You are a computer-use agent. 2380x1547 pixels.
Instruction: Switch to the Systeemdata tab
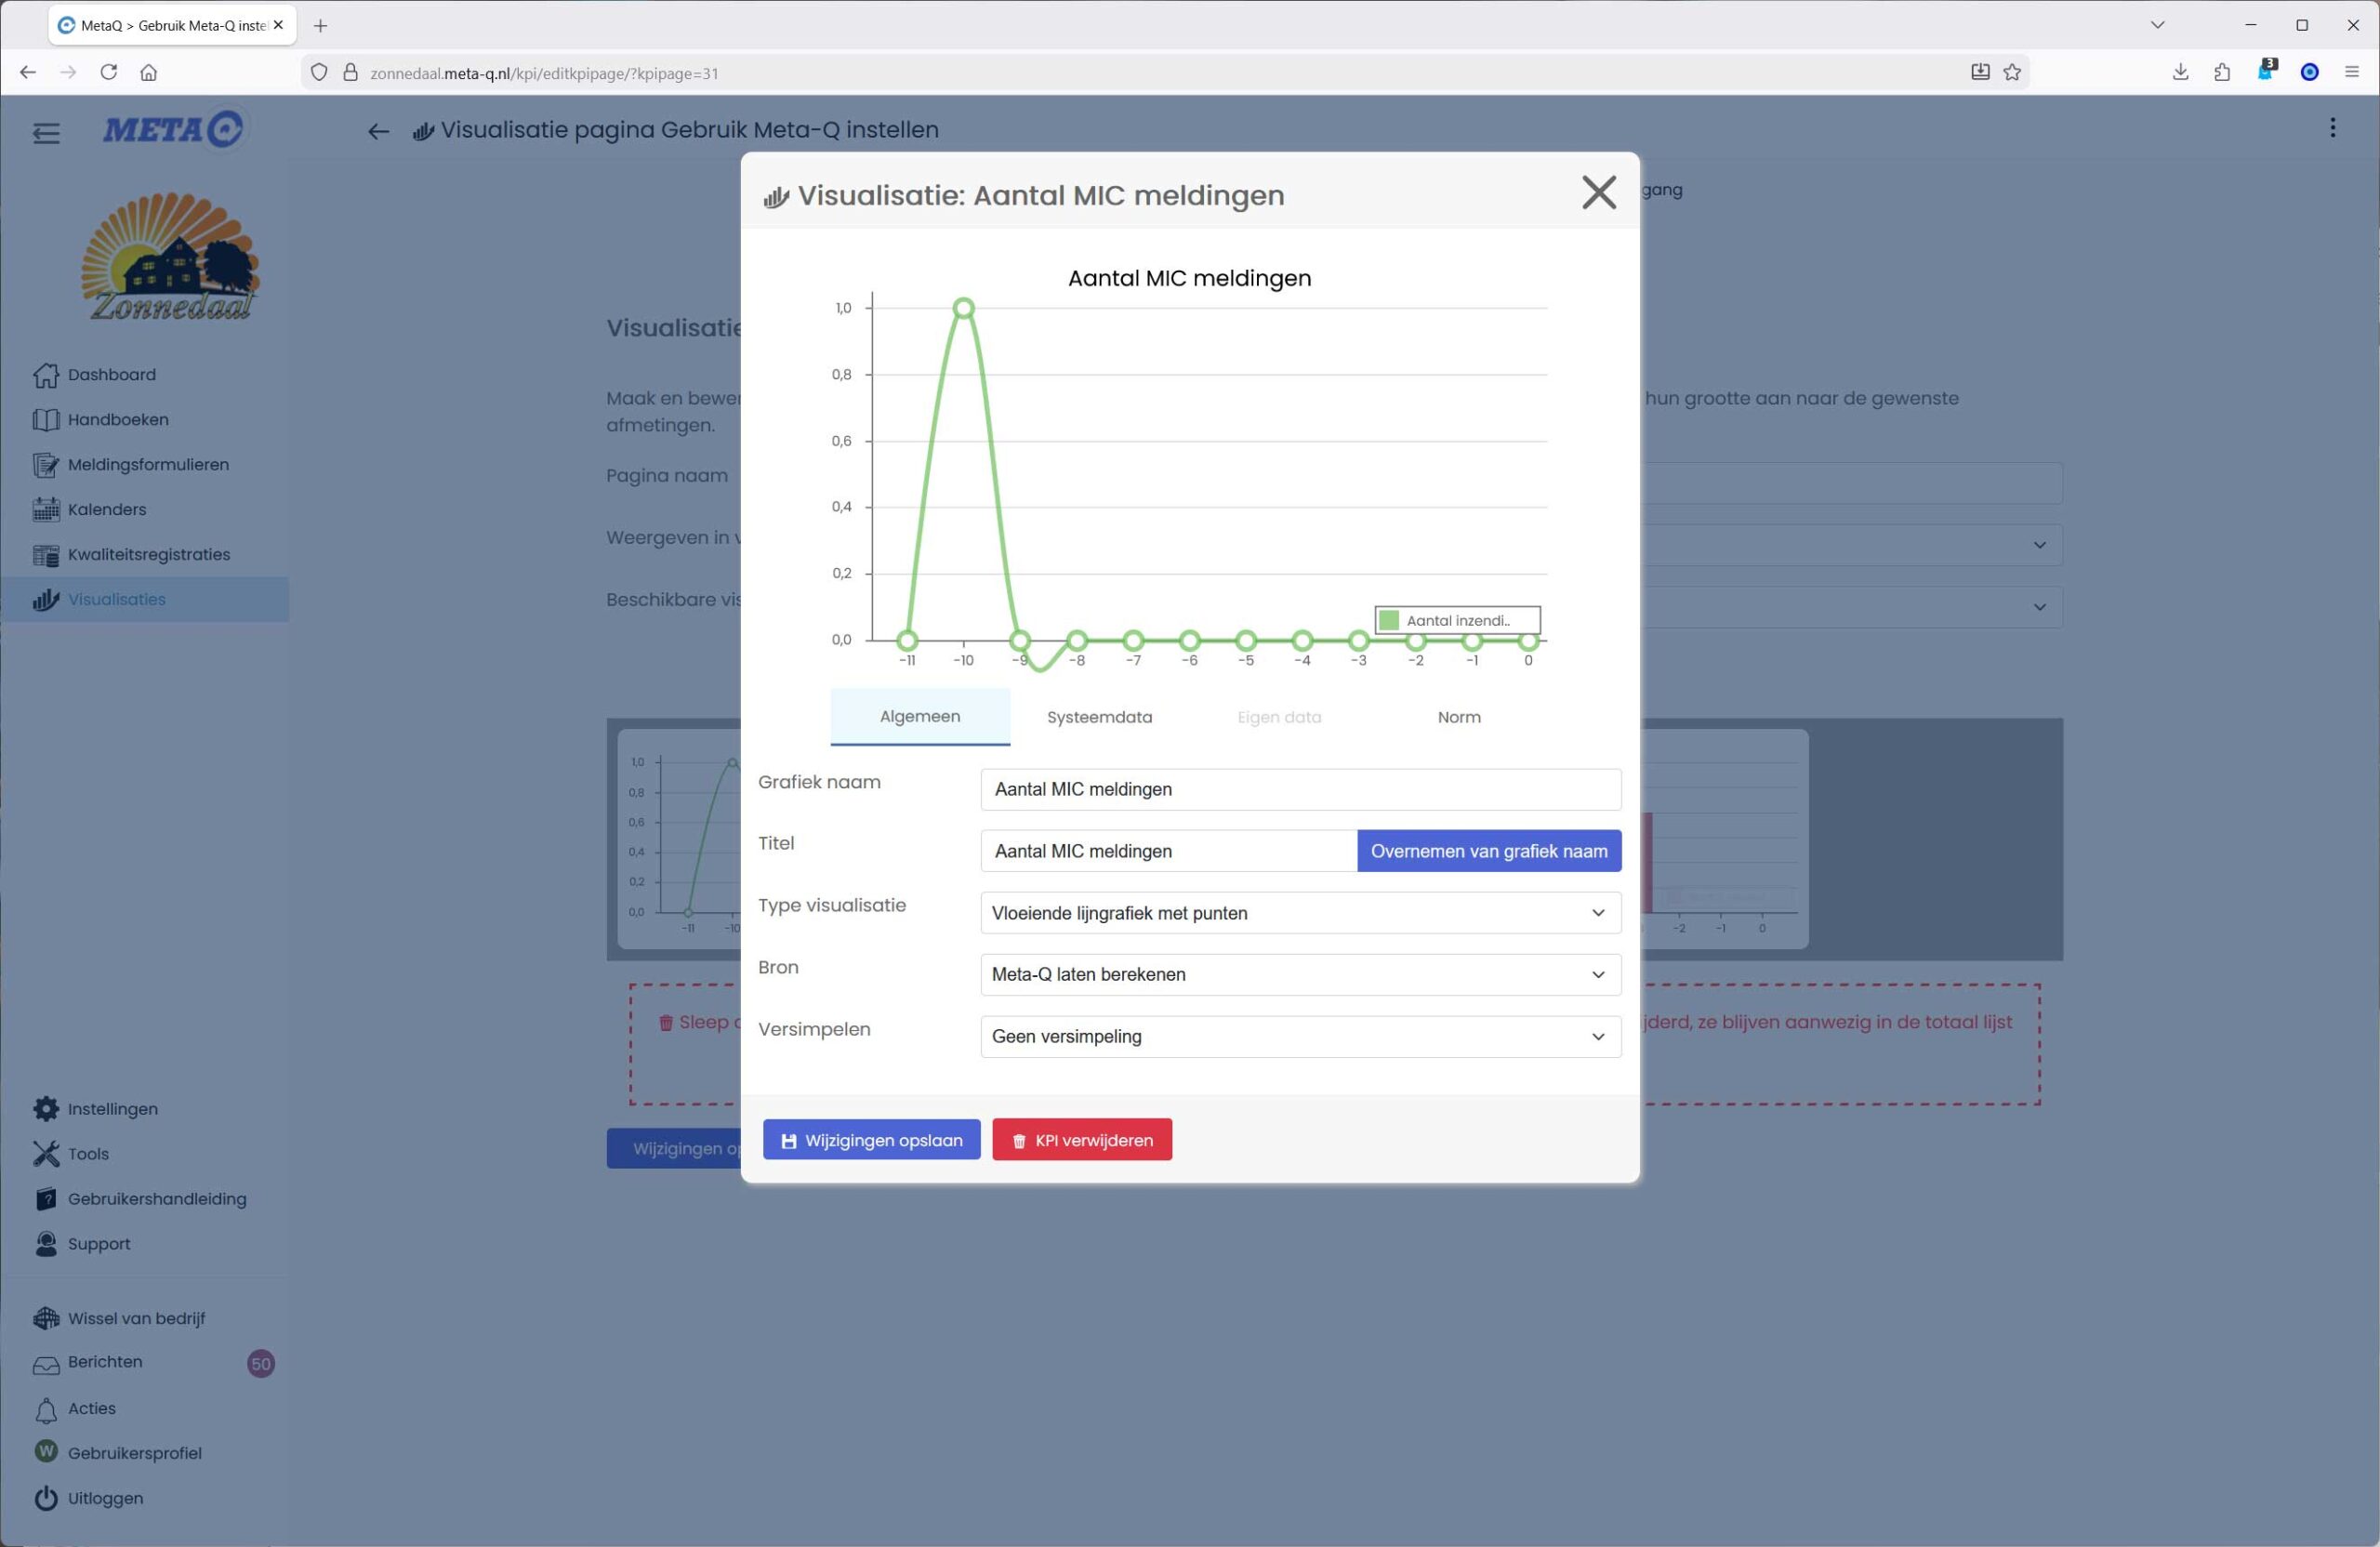(1099, 717)
